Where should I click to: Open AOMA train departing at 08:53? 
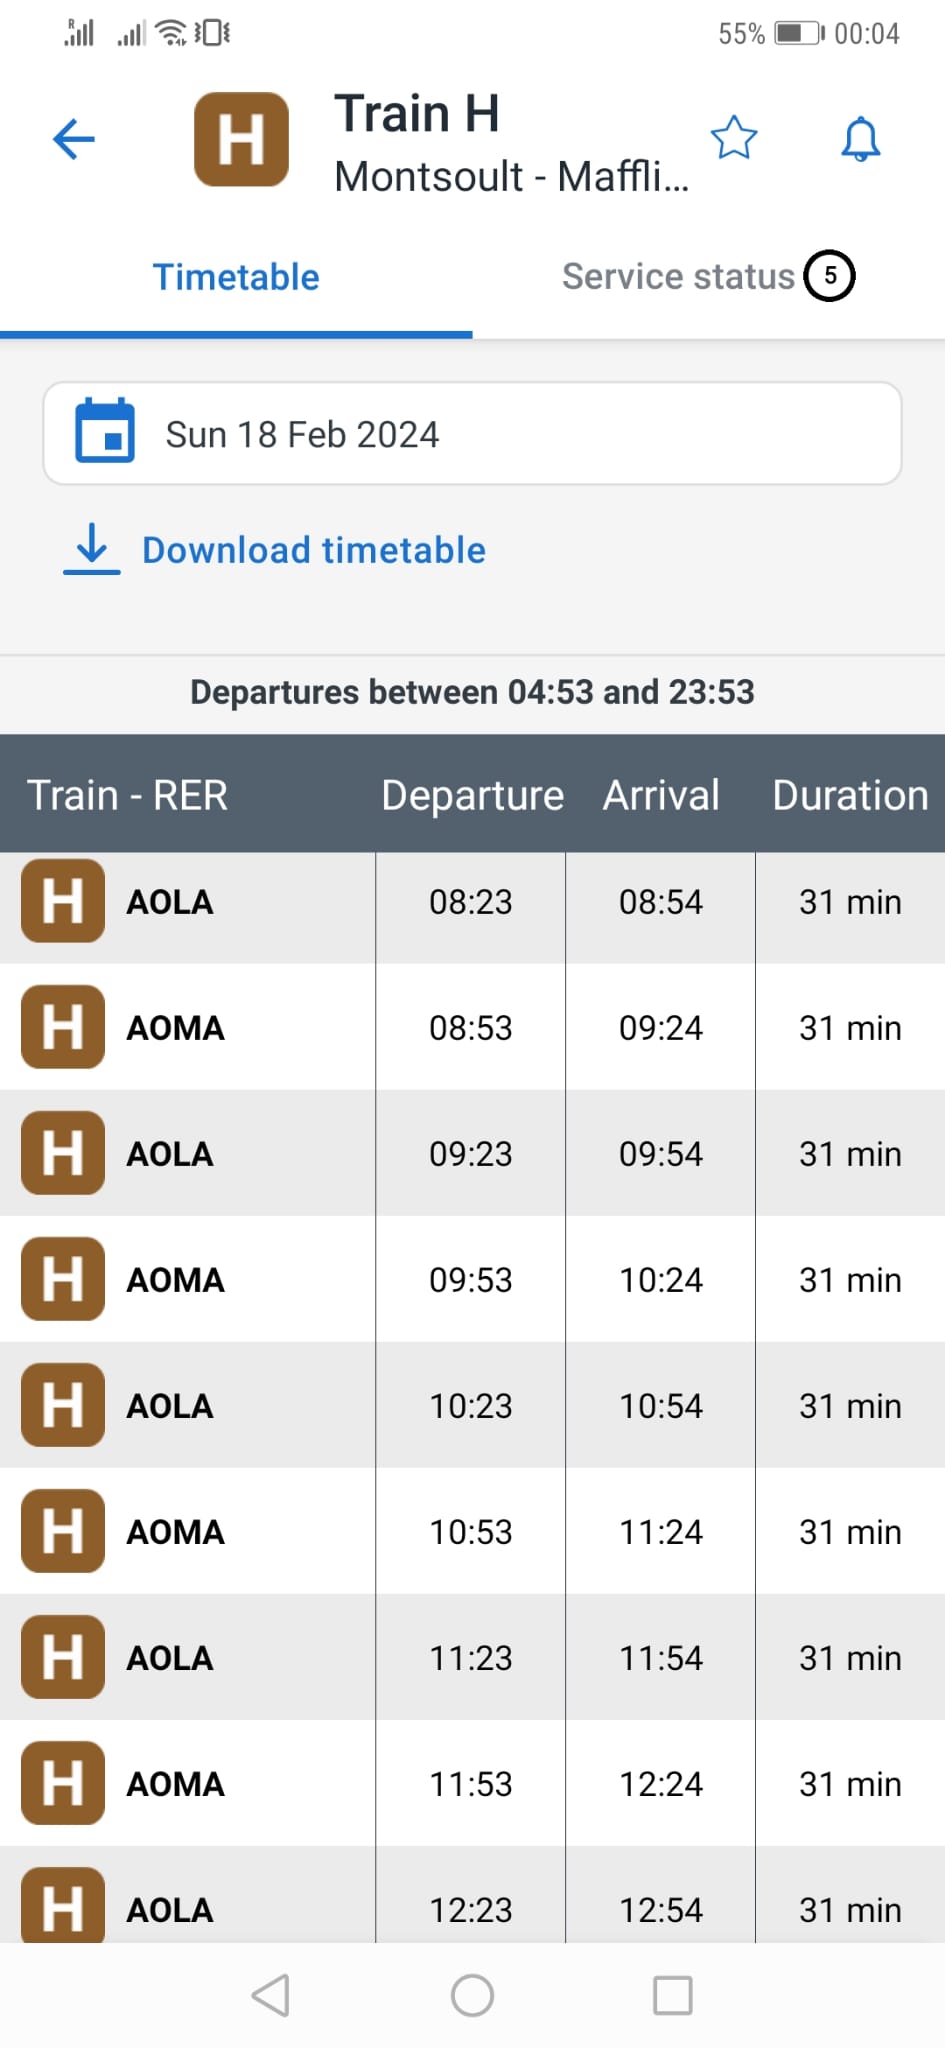pyautogui.click(x=471, y=1028)
